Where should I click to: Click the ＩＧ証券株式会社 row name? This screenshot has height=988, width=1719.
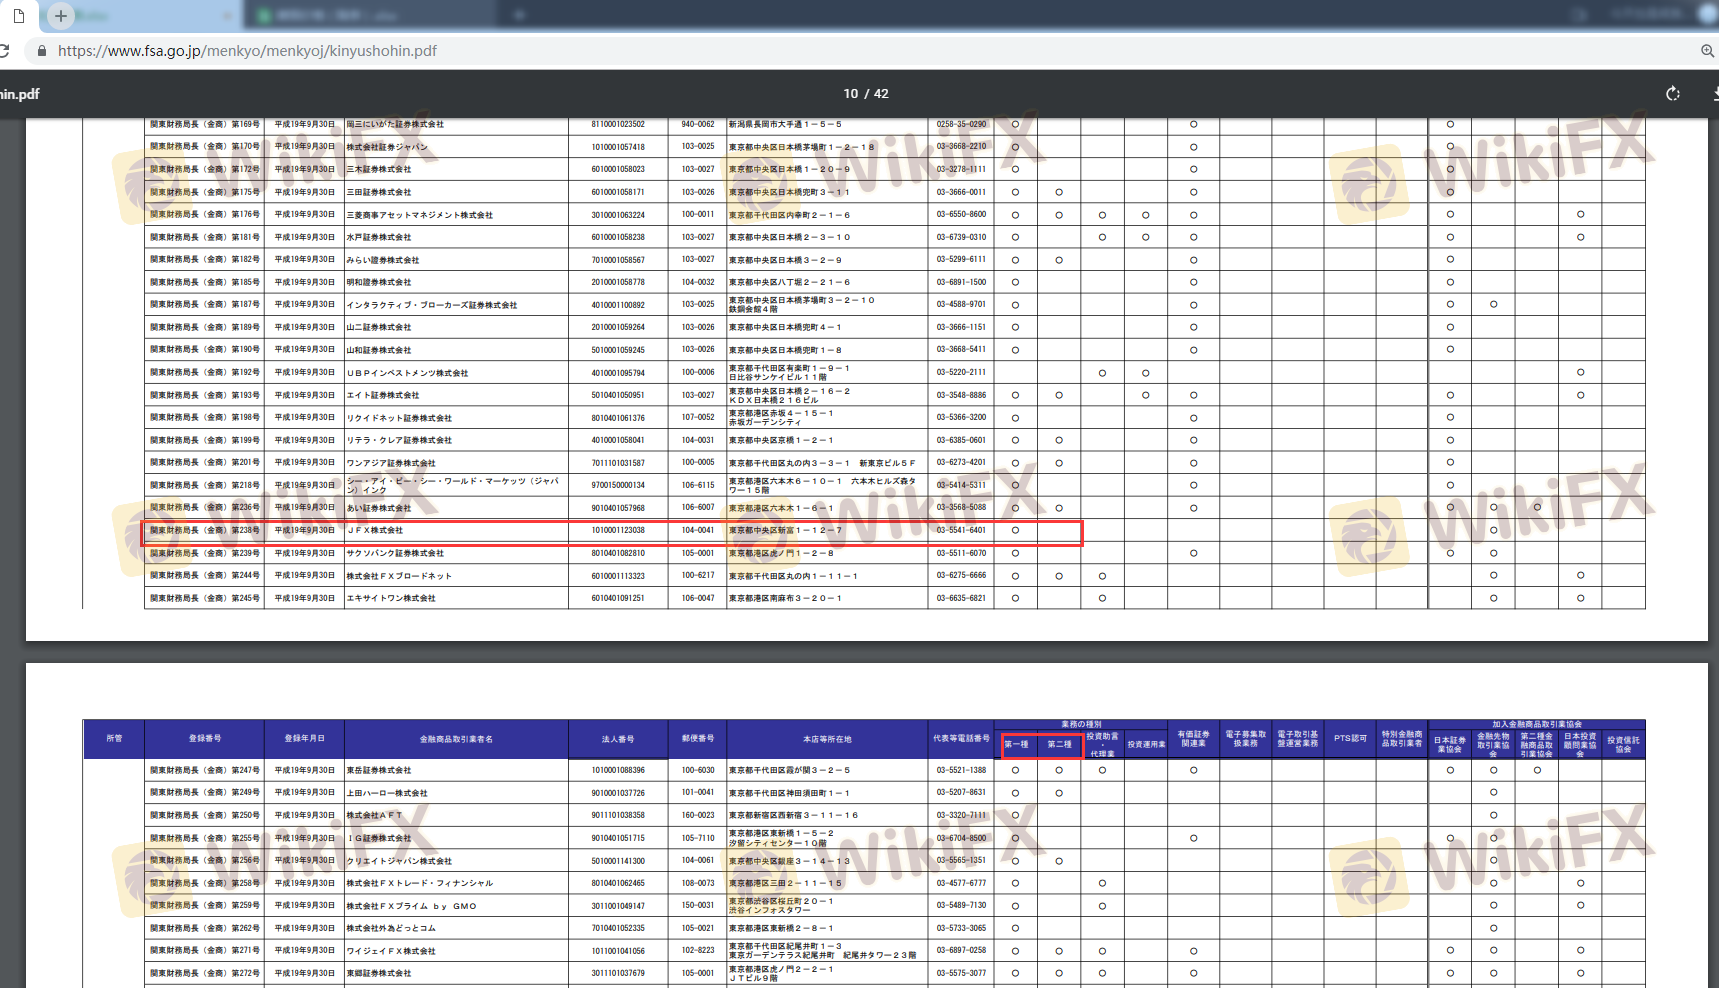[378, 838]
